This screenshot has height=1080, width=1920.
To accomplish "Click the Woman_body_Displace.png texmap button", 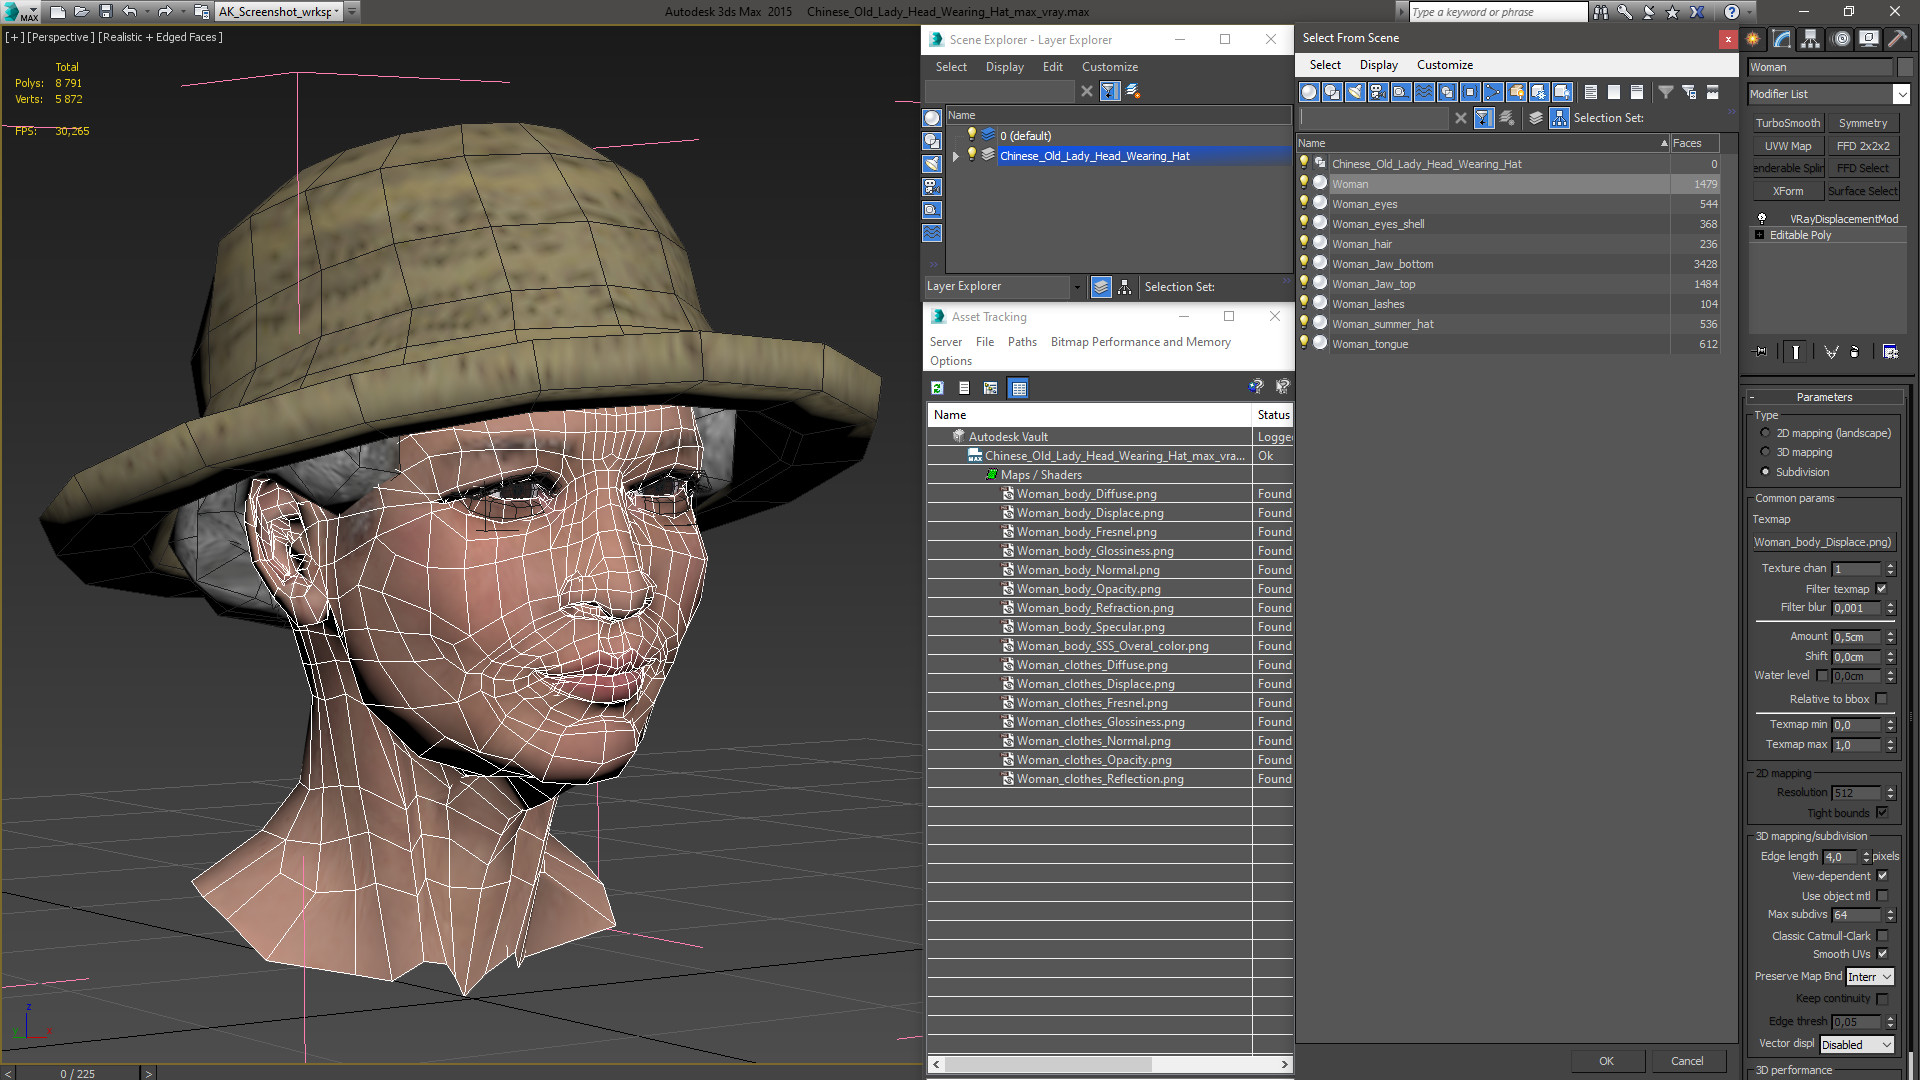I will click(x=1823, y=542).
